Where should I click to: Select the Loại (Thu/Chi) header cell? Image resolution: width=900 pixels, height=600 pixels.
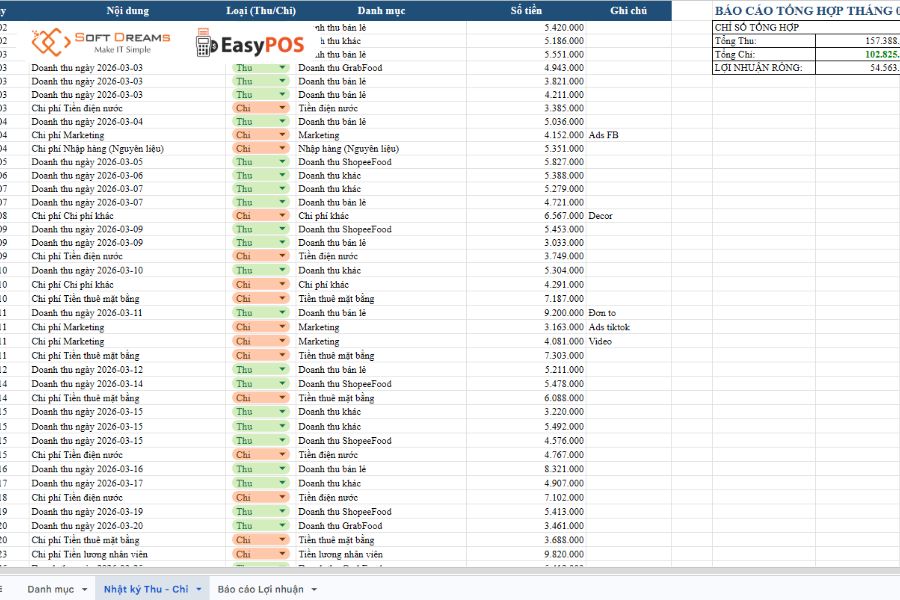click(x=261, y=10)
